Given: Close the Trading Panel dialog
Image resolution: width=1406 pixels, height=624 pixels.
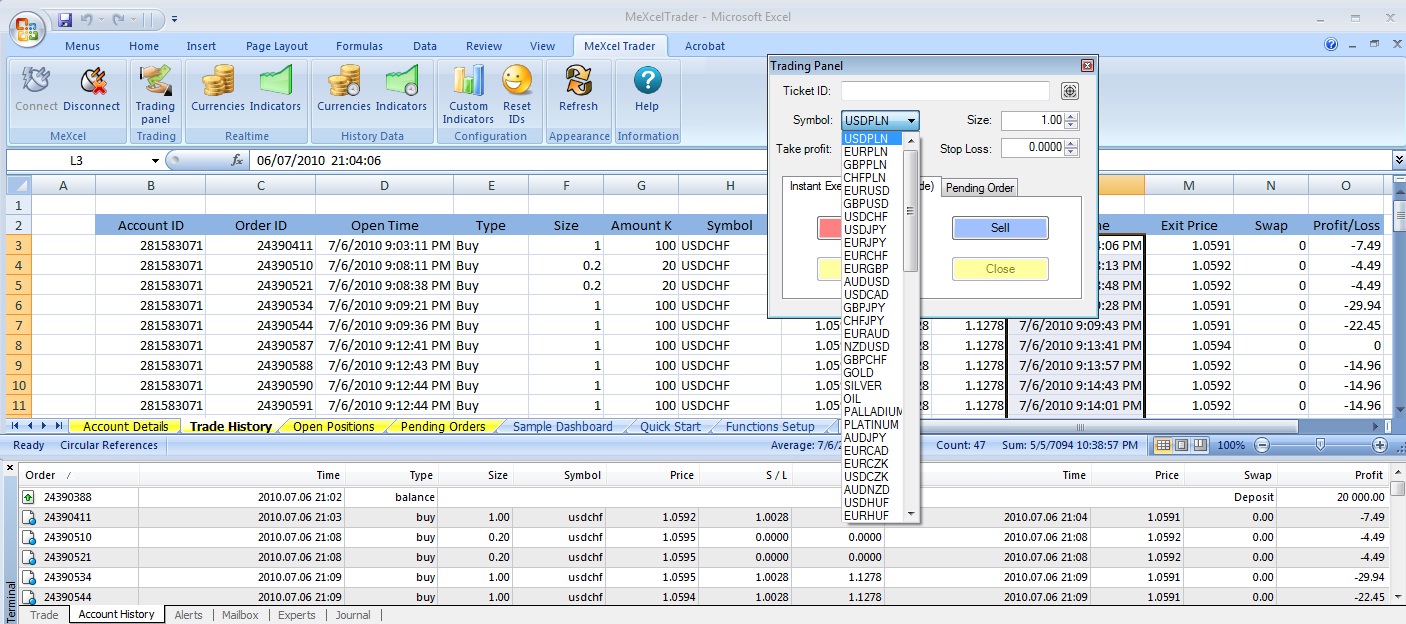Looking at the screenshot, I should click(x=1087, y=66).
